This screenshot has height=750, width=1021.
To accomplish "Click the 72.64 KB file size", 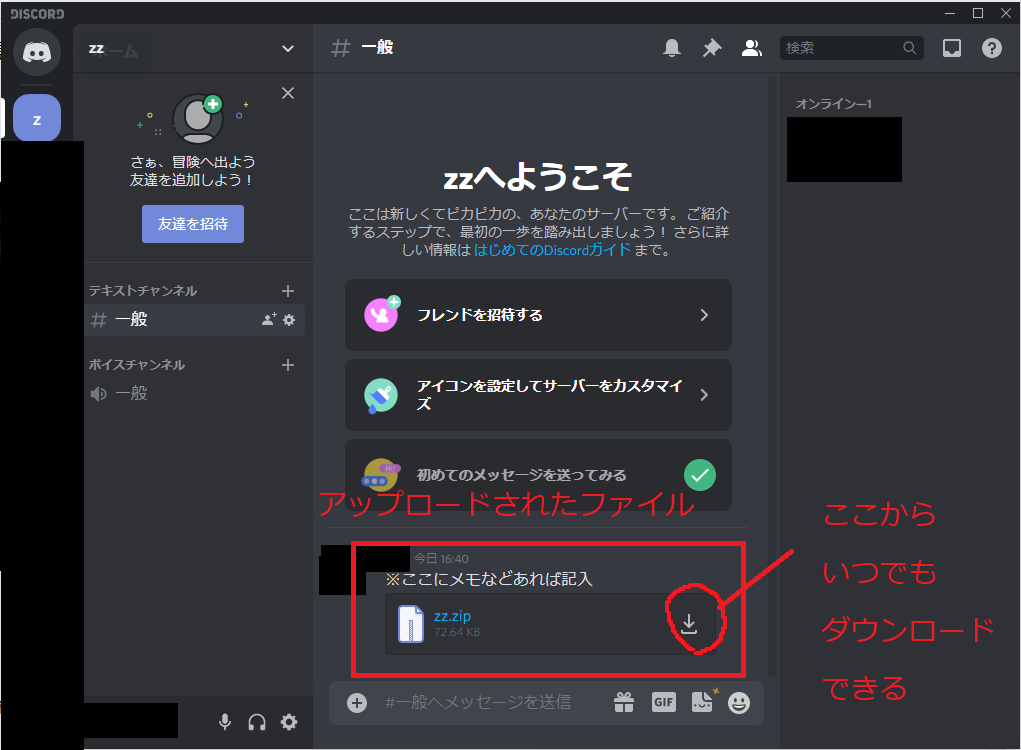I will 457,632.
